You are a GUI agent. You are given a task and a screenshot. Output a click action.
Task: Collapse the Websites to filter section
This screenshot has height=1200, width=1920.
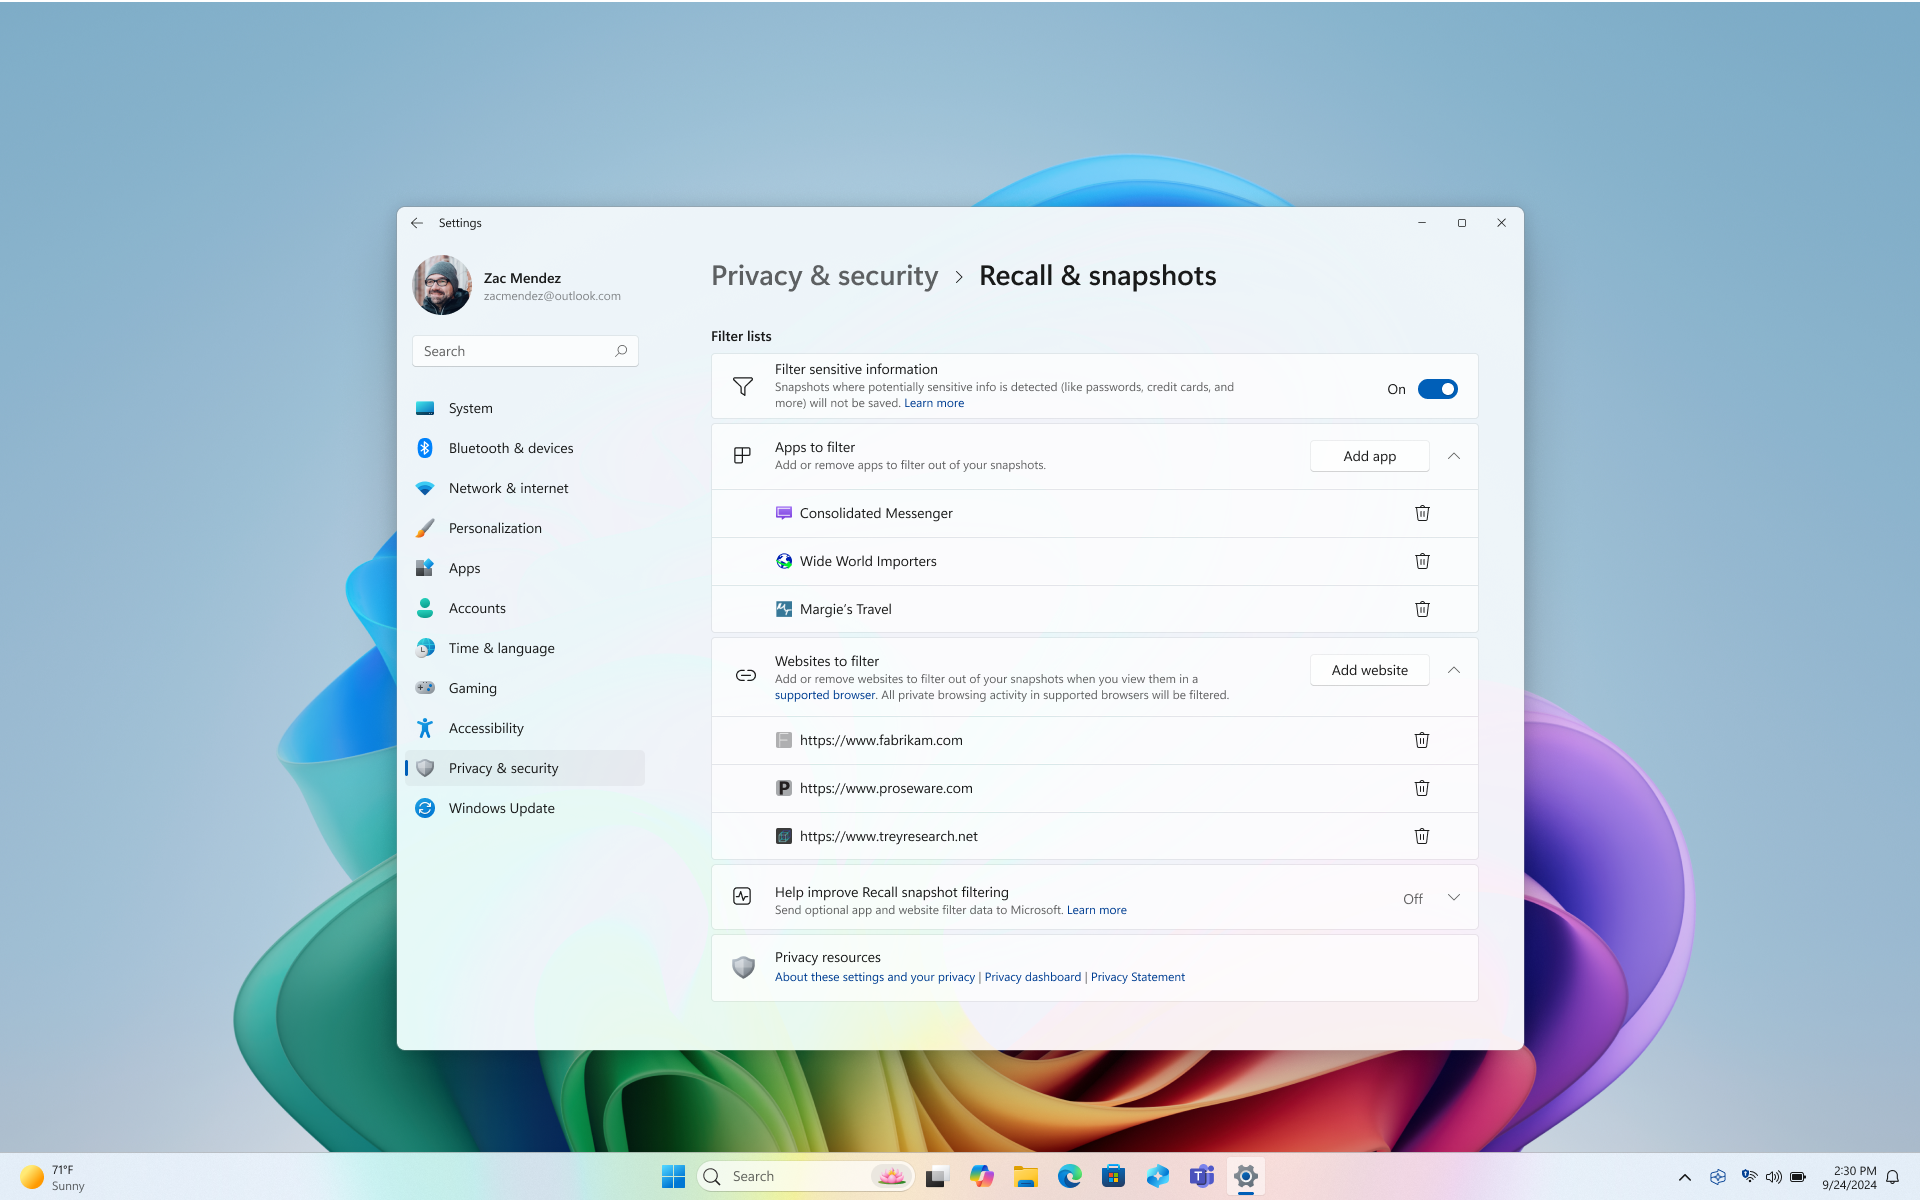tap(1453, 669)
